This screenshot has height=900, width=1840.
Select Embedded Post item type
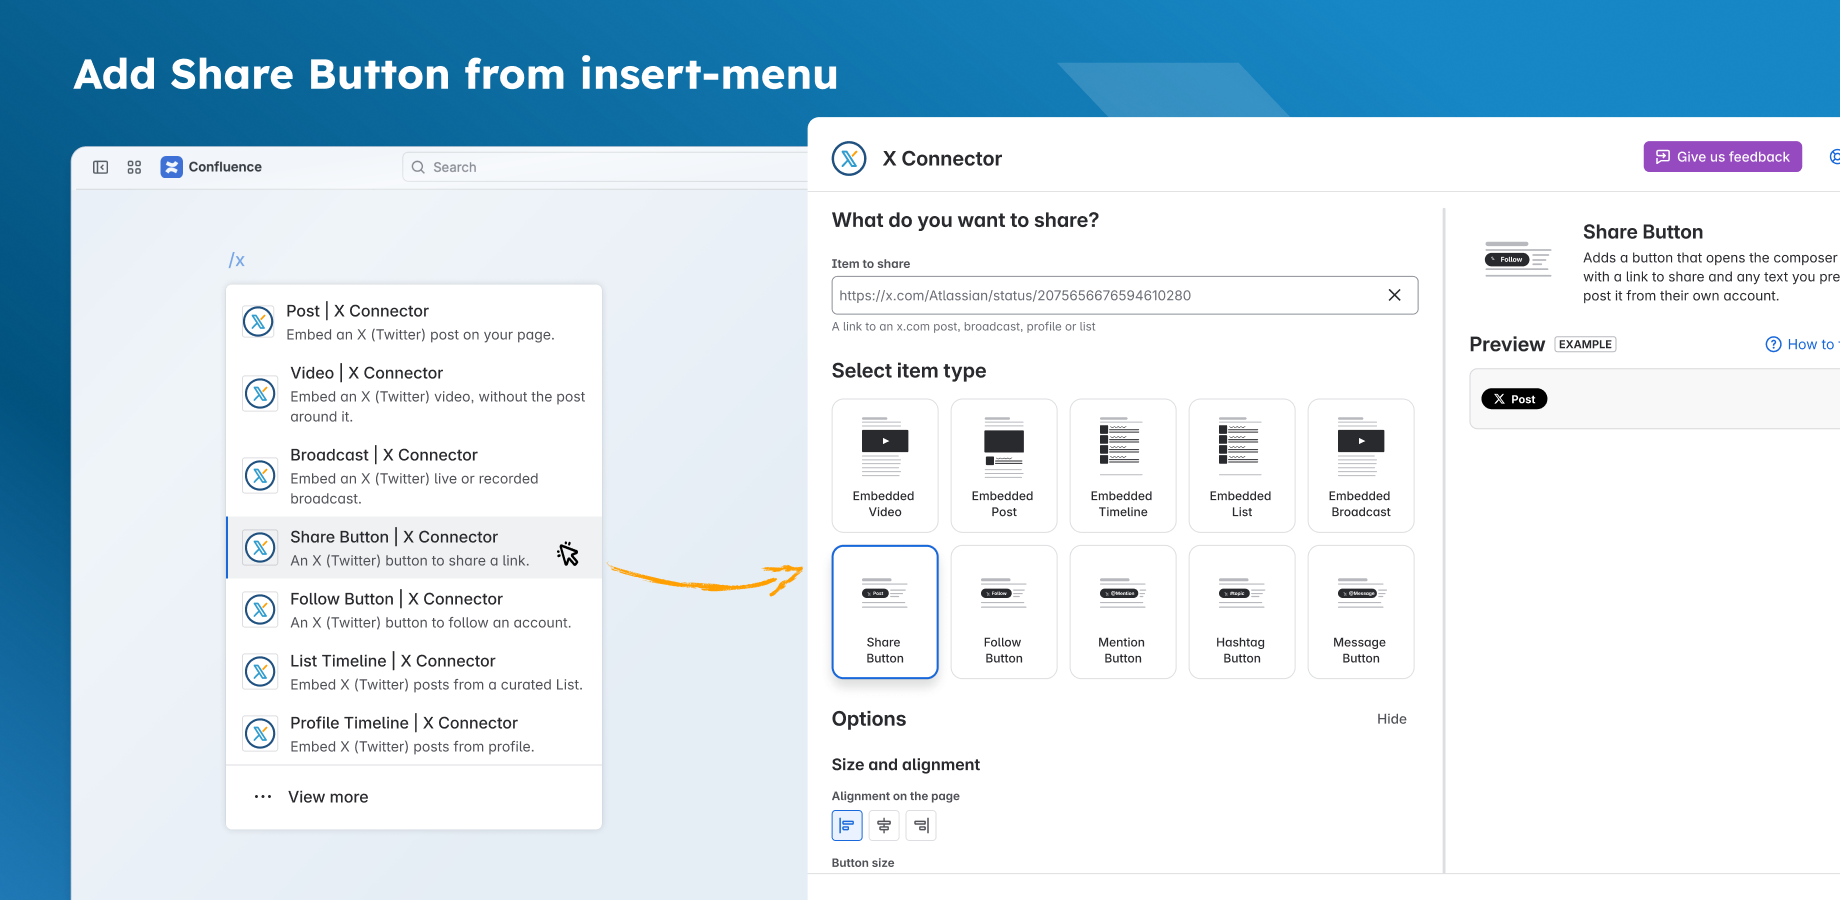[1004, 466]
